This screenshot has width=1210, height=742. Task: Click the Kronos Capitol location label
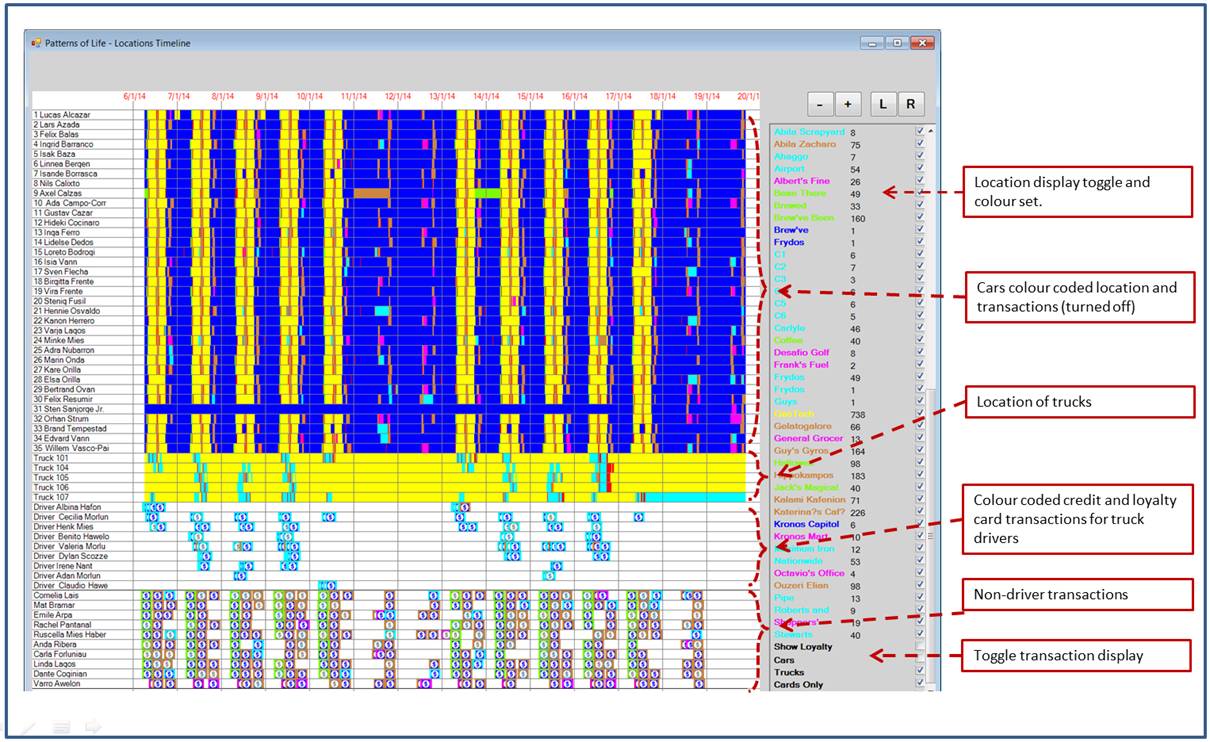(806, 524)
